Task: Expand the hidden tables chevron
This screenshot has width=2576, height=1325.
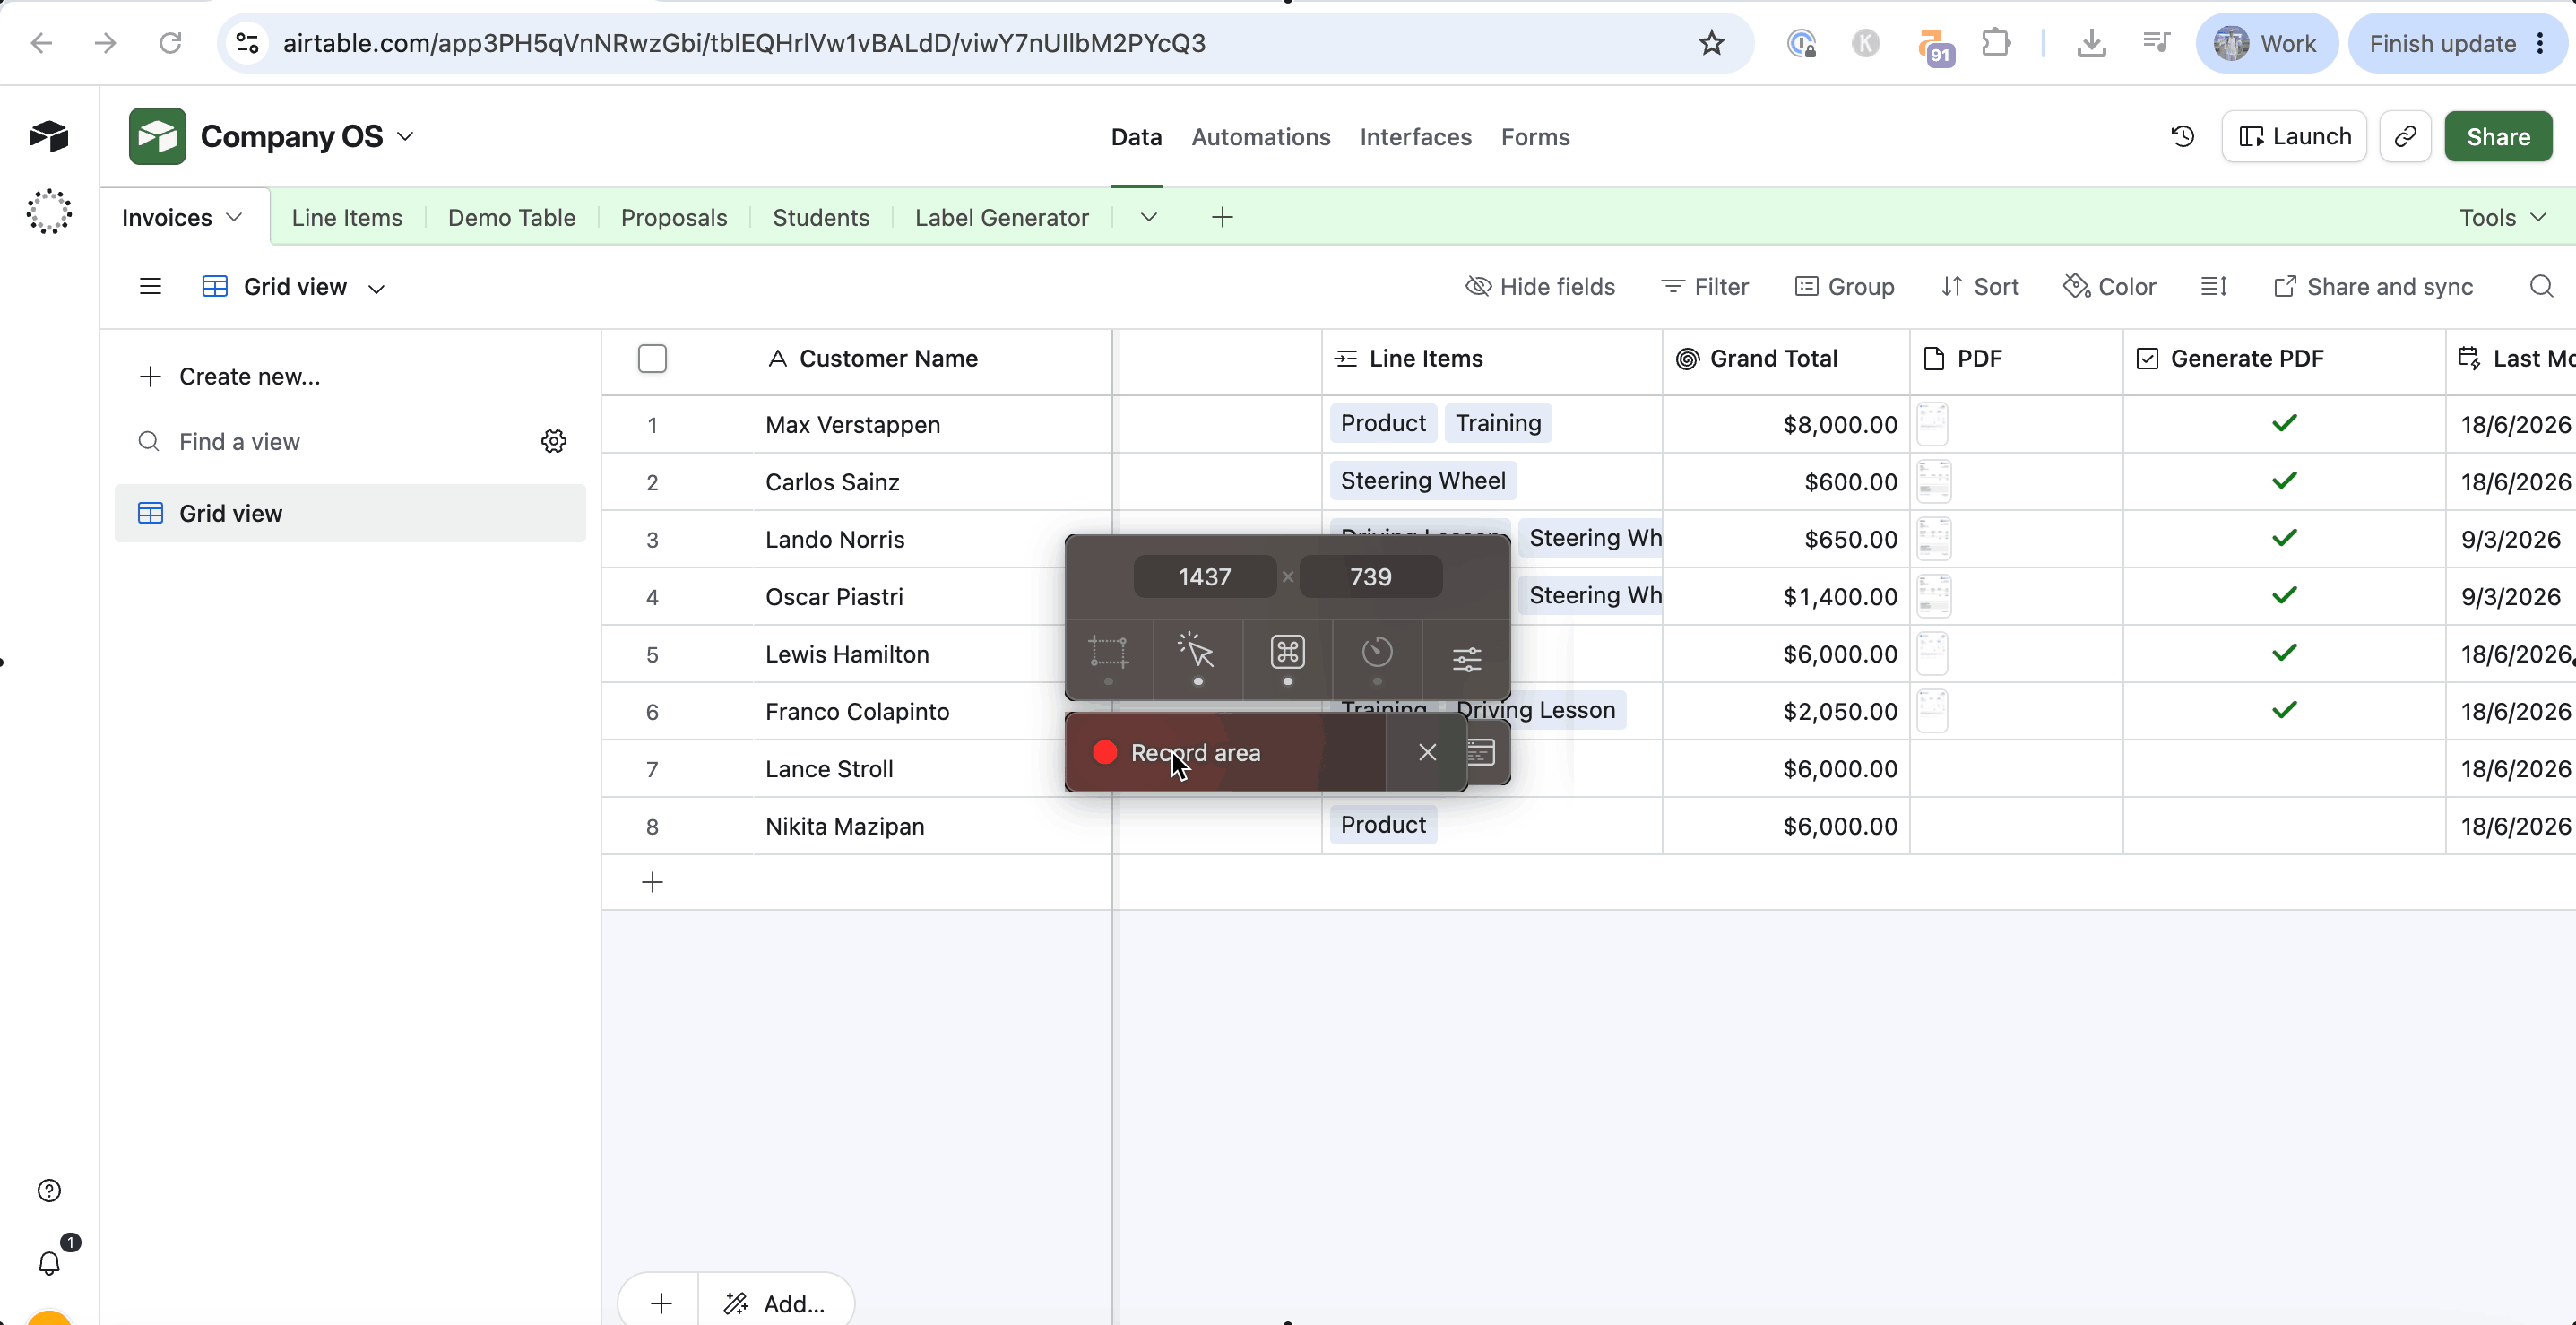Action: click(x=1148, y=217)
